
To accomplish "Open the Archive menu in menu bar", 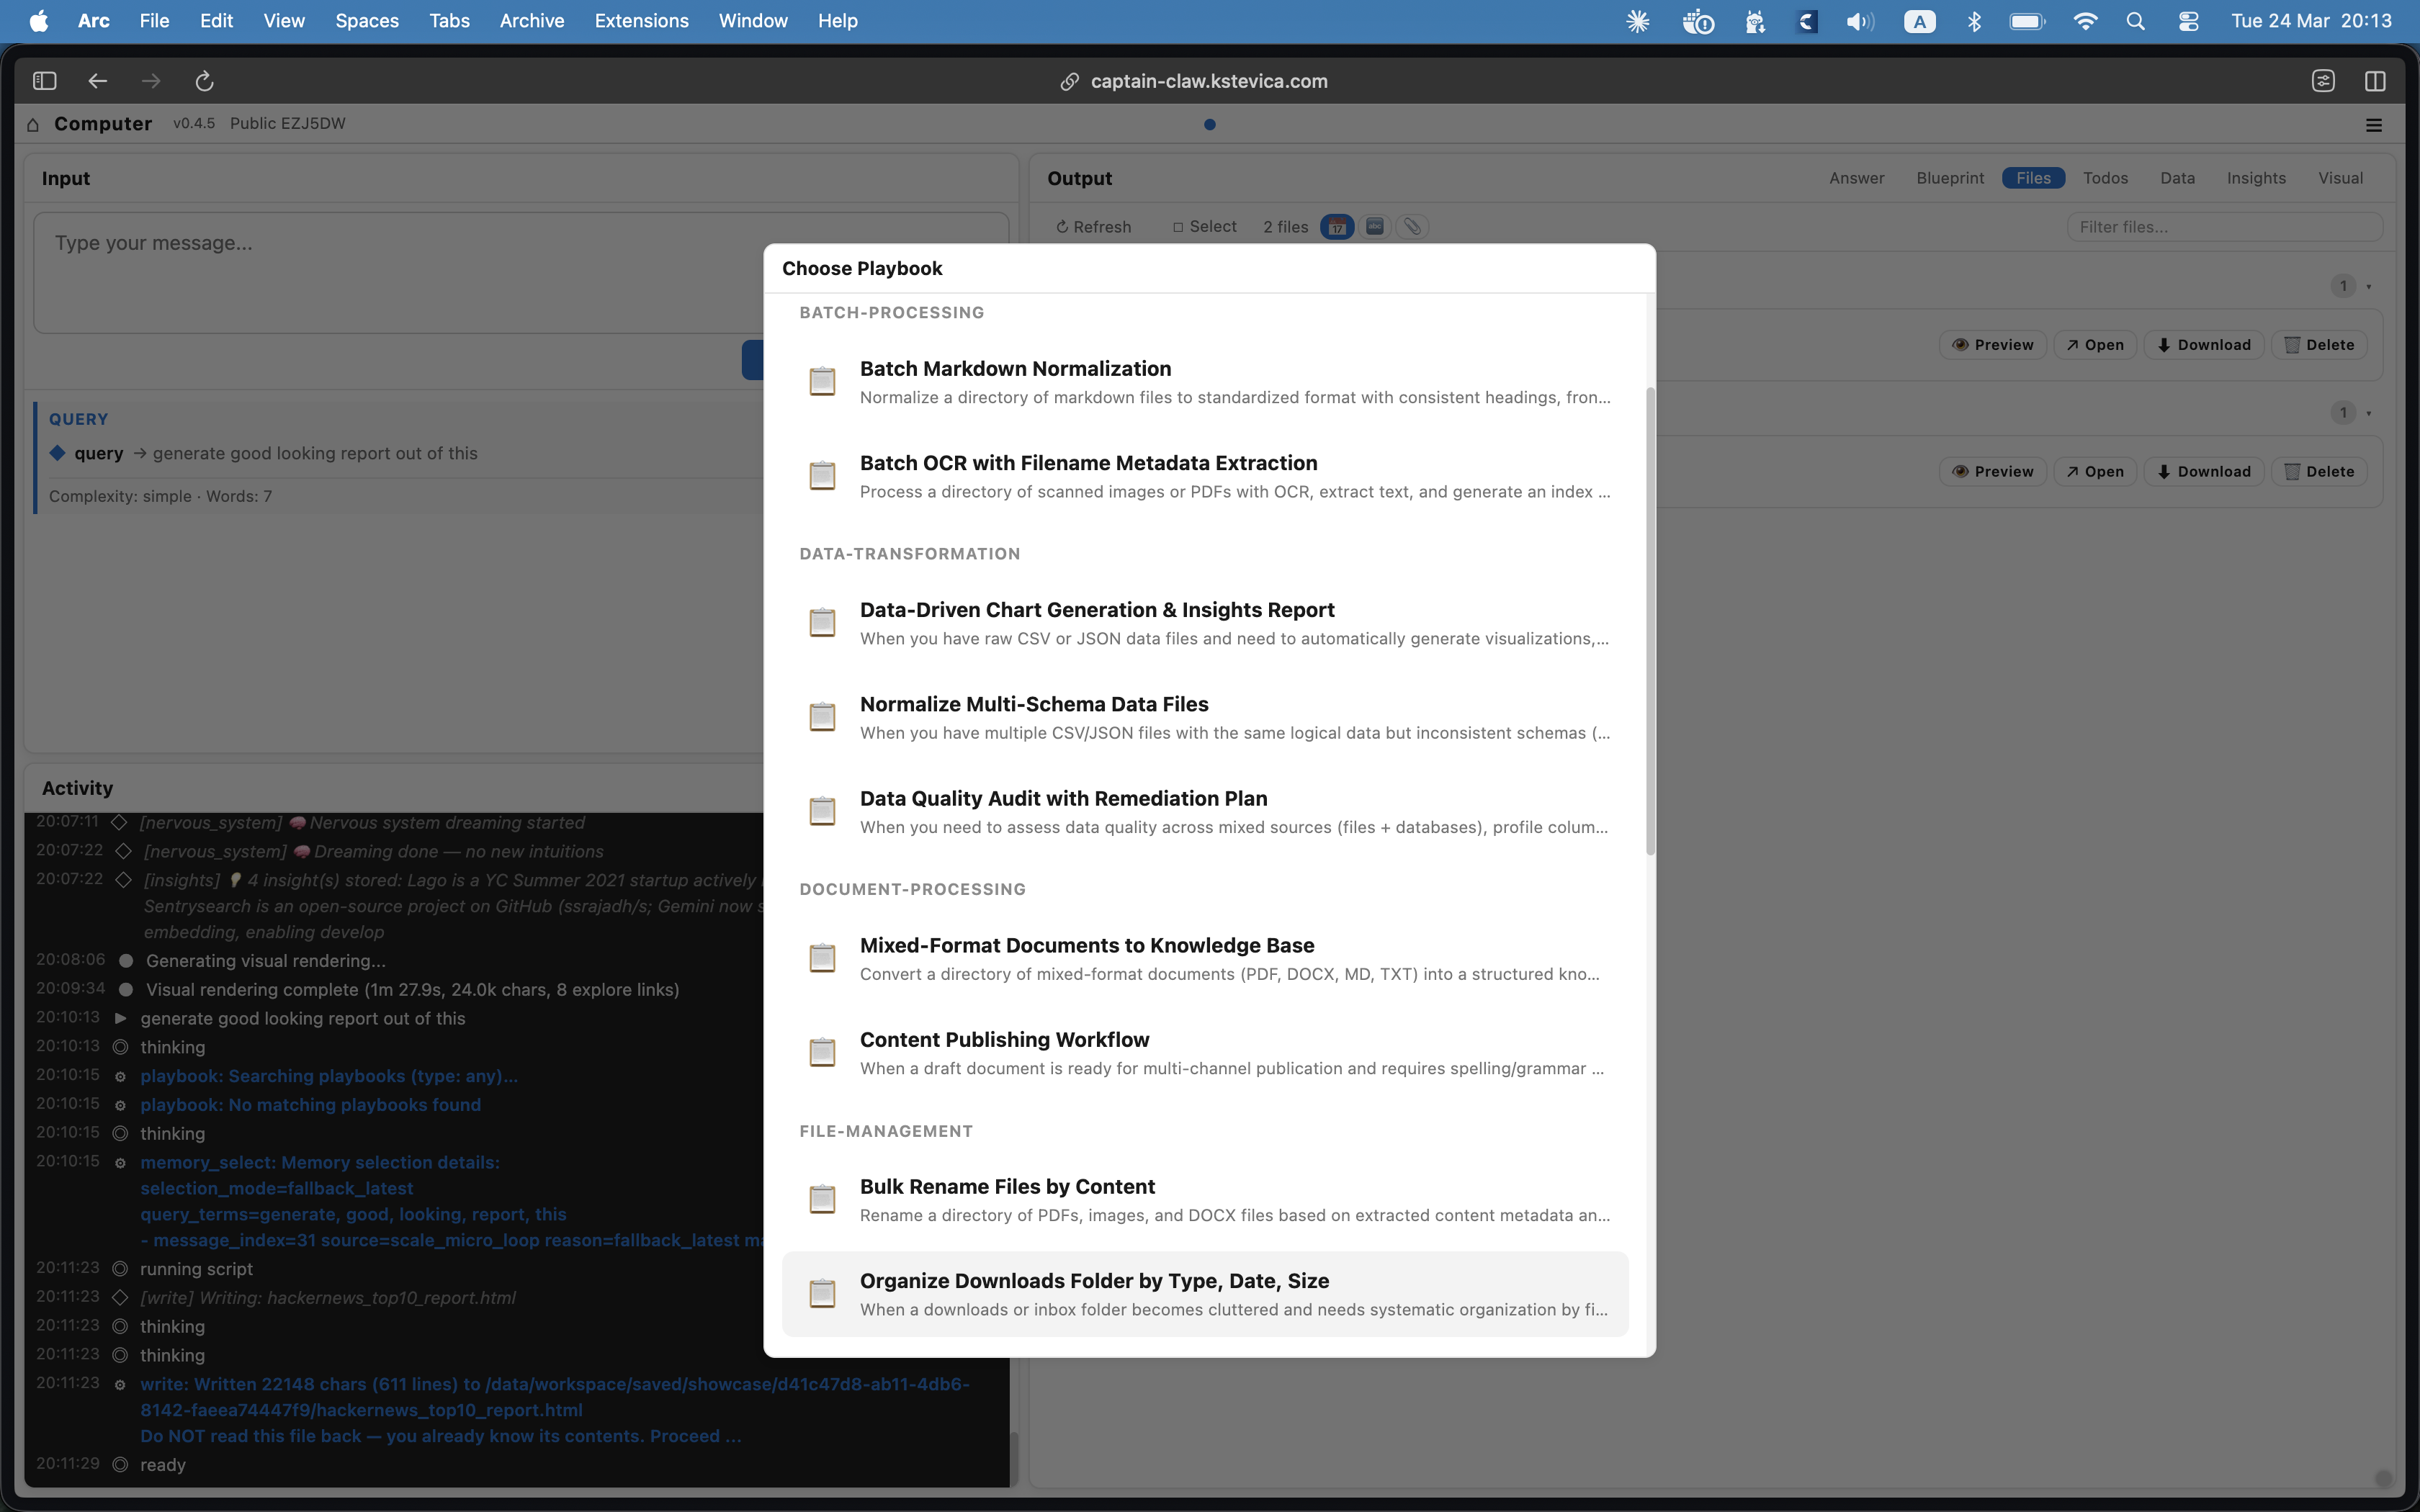I will tap(532, 21).
